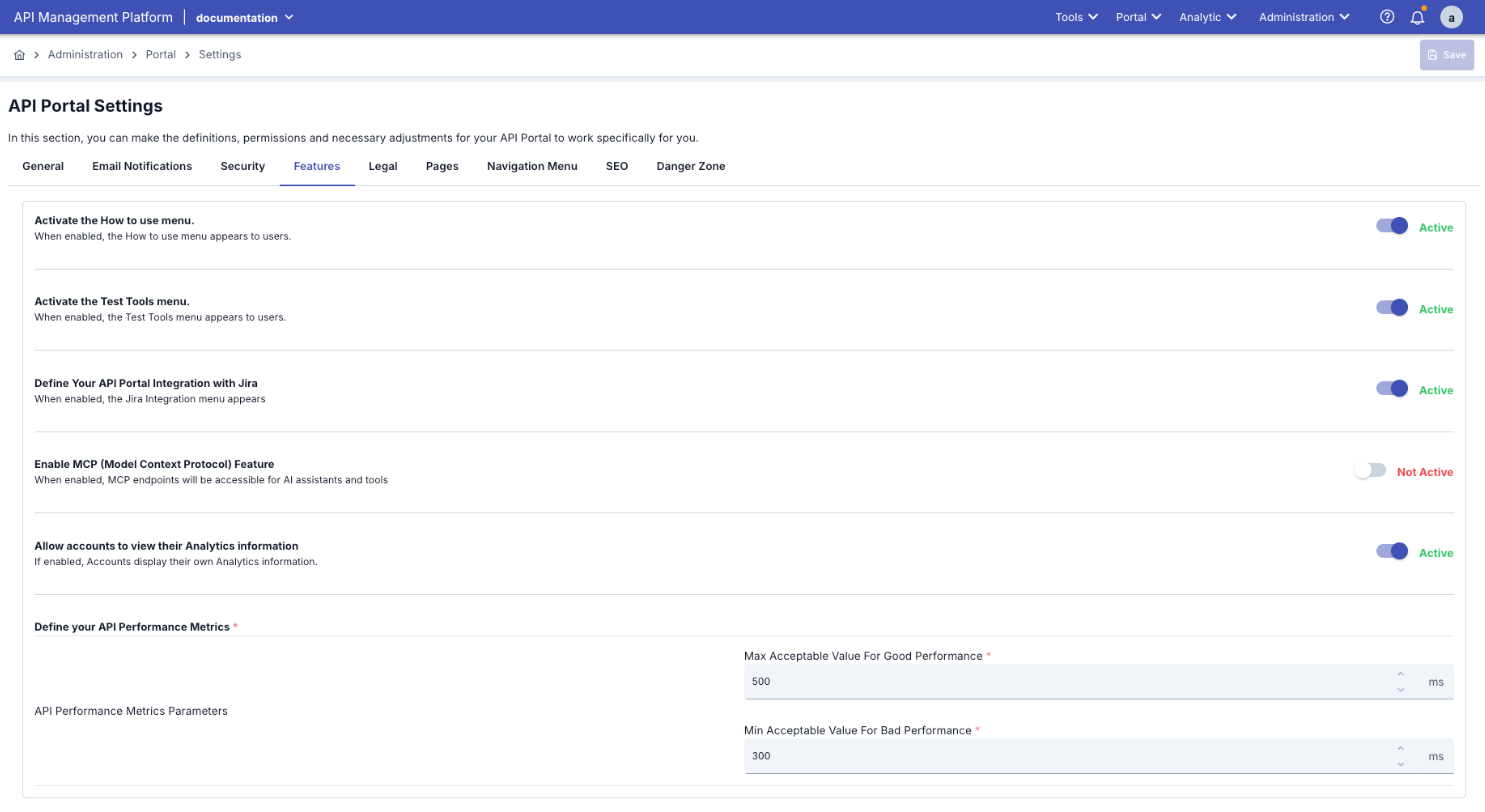Viewport: 1485px width, 812px height.
Task: Open the documentation project dropdown
Action: tap(245, 17)
